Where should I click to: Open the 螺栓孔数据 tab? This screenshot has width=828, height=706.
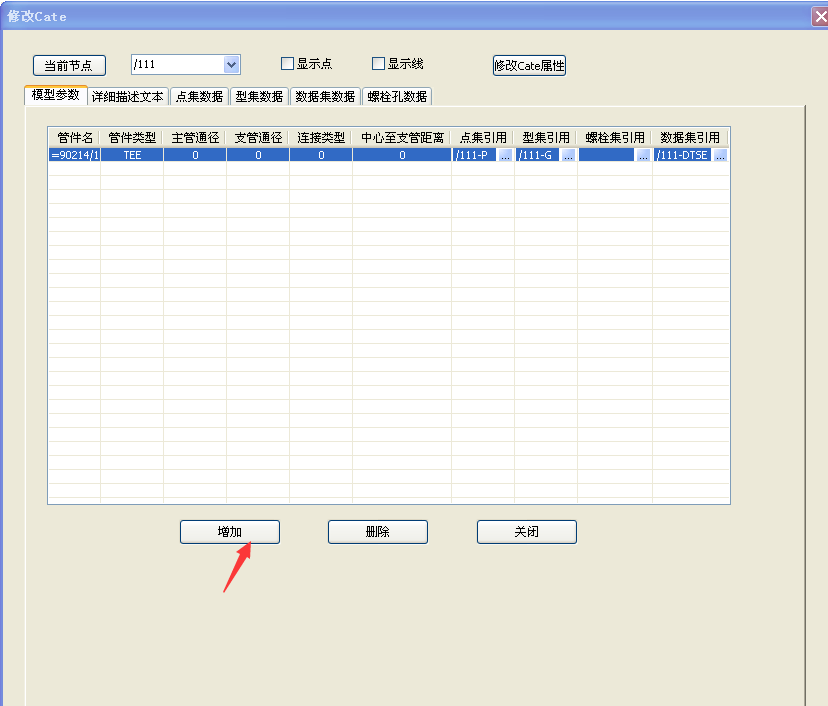click(397, 97)
